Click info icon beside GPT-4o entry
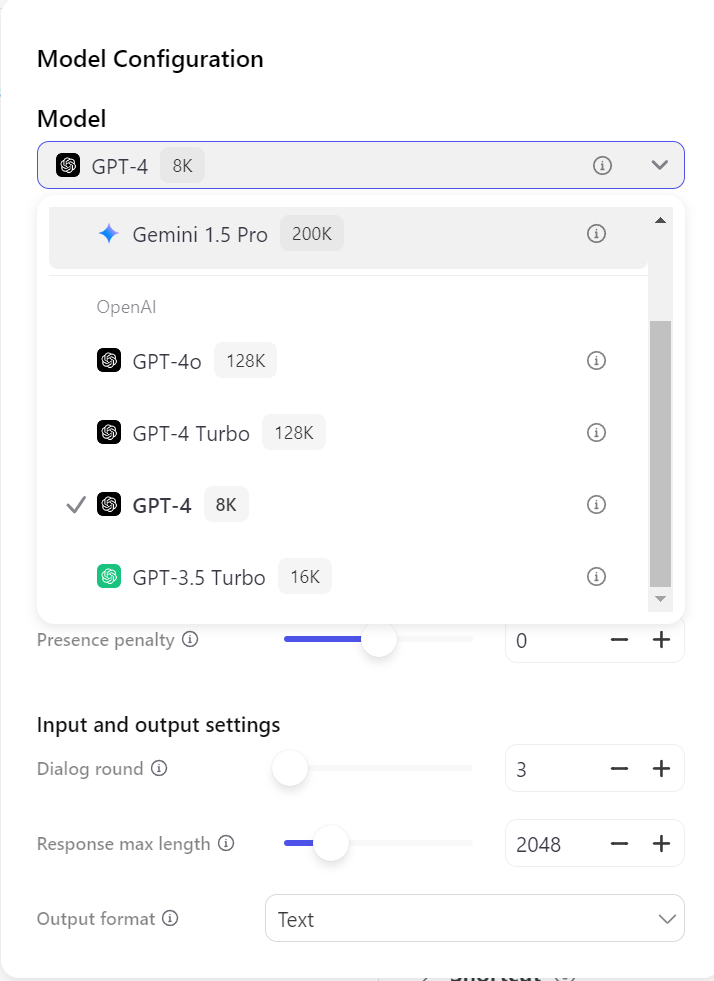 click(x=596, y=360)
